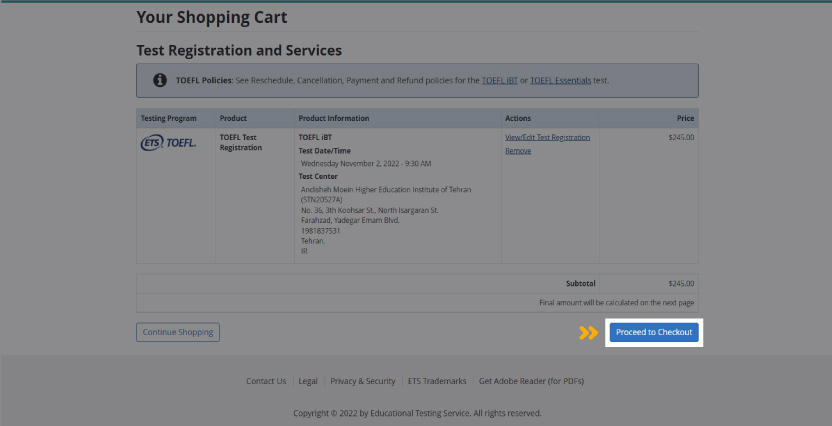The image size is (832, 426).
Task: Click the Test Date/Time label
Action: click(324, 151)
